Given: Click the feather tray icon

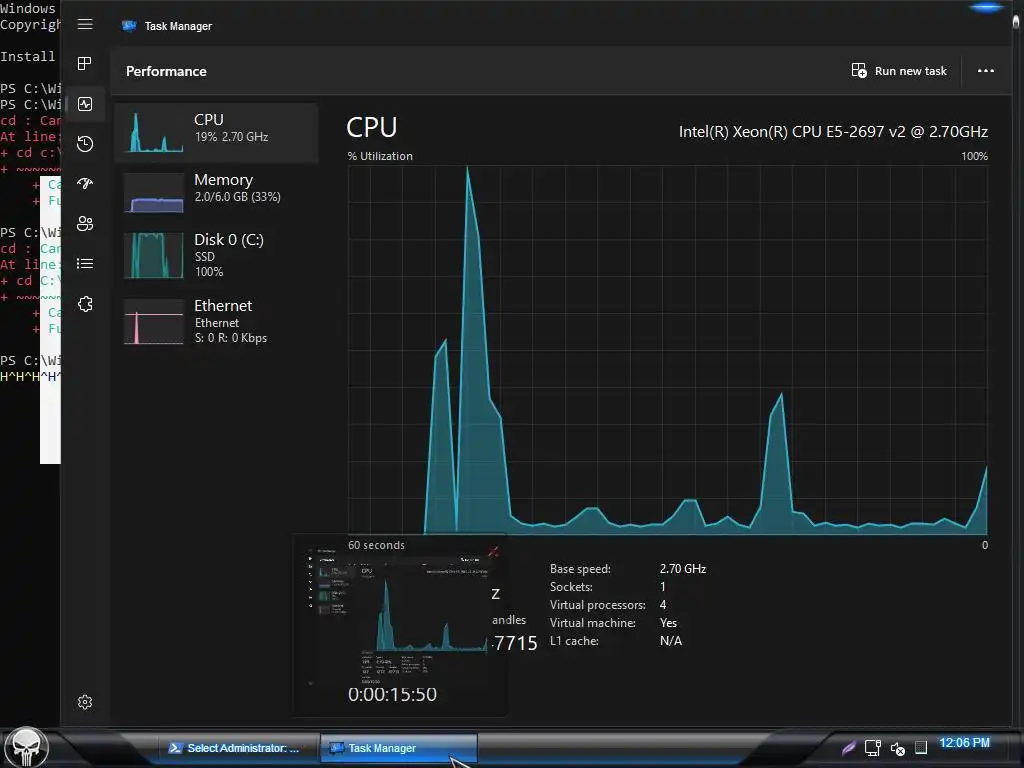Looking at the screenshot, I should pos(848,748).
